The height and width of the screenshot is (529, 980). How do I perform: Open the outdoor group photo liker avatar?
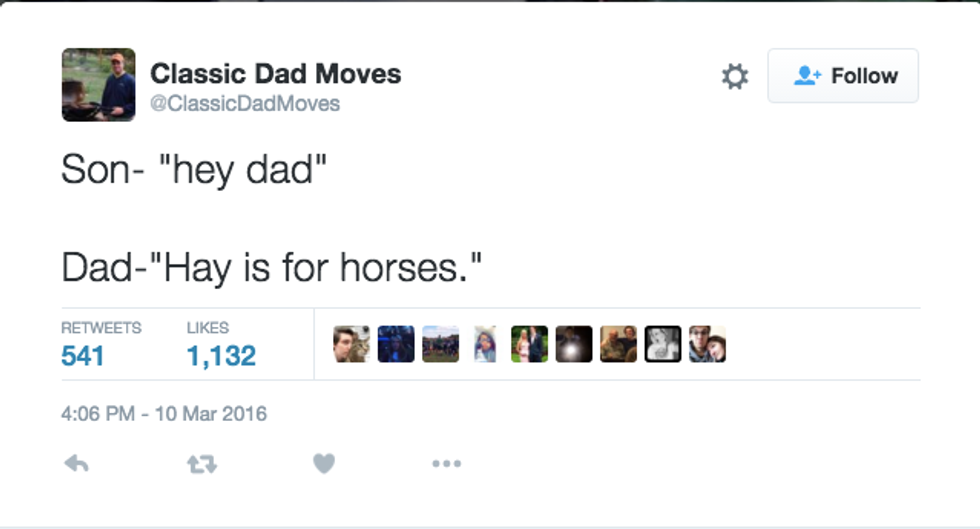(440, 344)
